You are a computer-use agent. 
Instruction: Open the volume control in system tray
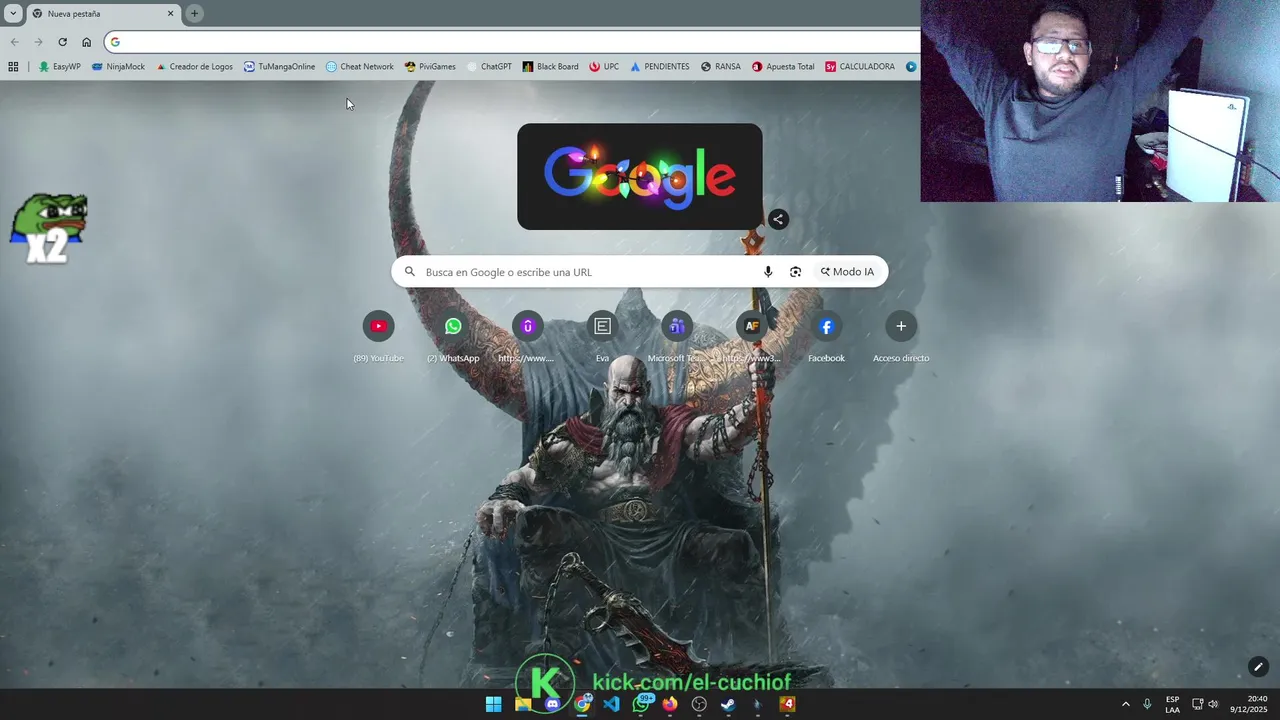point(1213,704)
